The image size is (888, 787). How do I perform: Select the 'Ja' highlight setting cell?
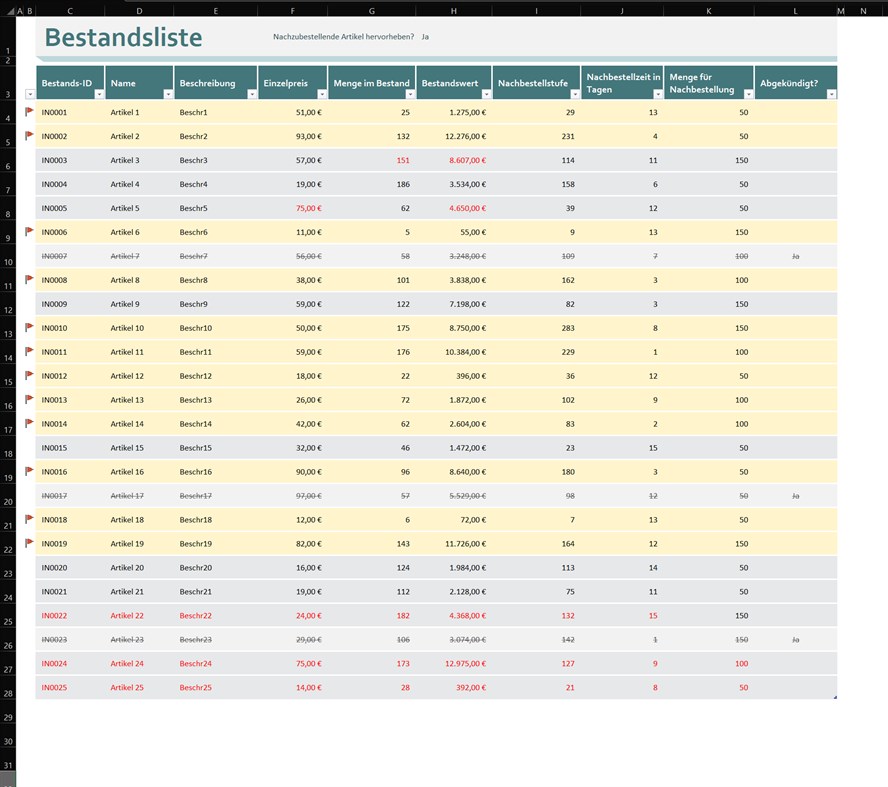[x=425, y=37]
